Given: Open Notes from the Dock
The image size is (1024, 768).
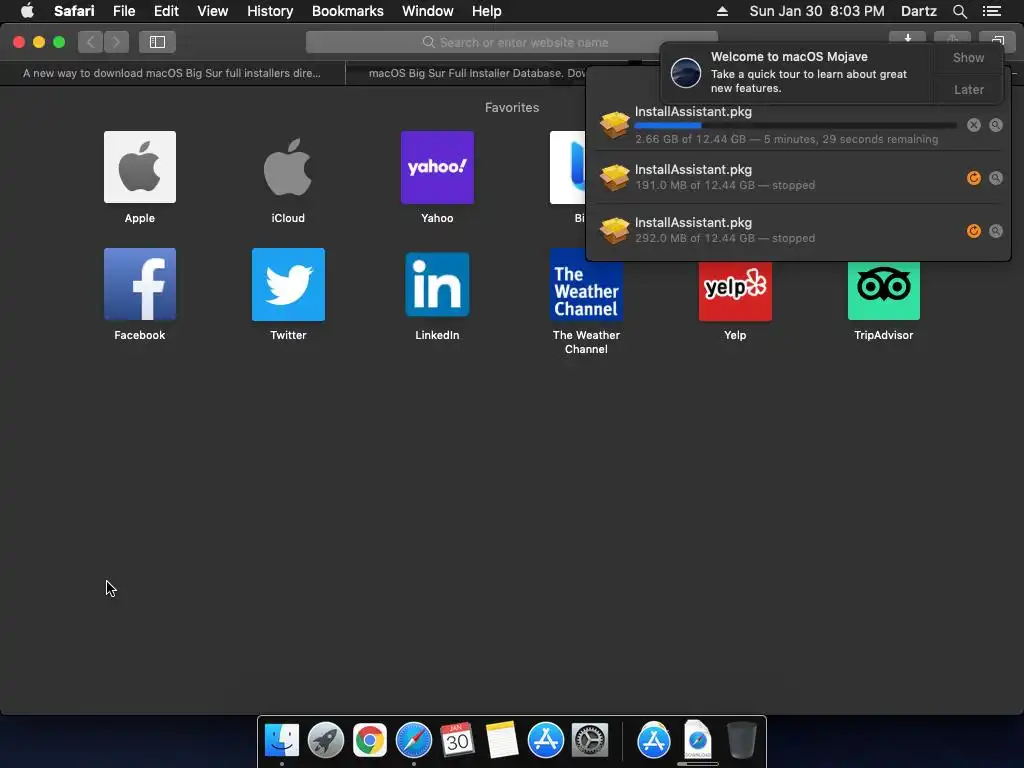Looking at the screenshot, I should pyautogui.click(x=502, y=740).
